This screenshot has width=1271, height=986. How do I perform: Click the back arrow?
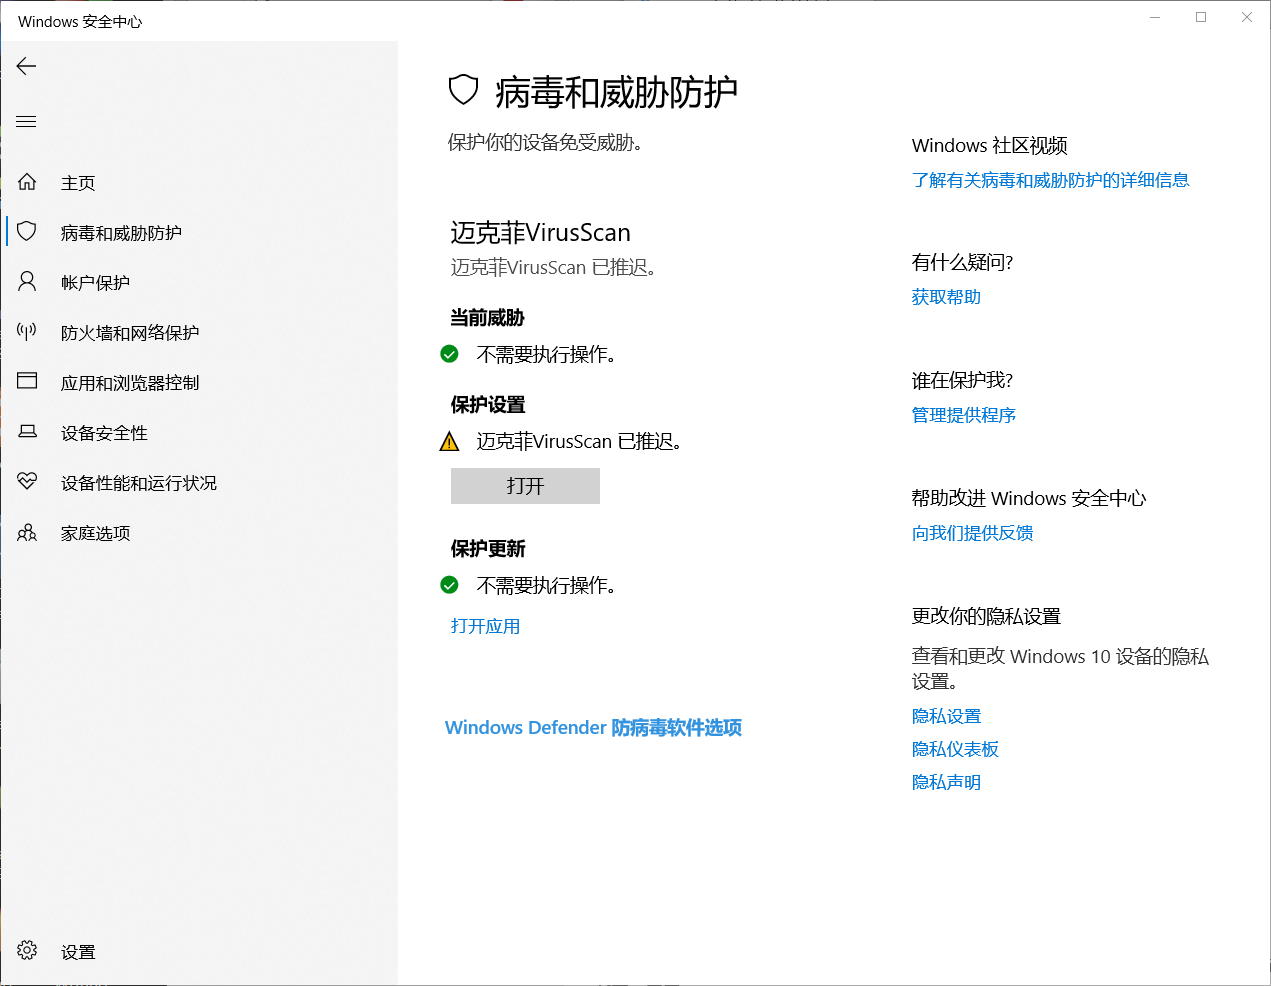tap(25, 66)
